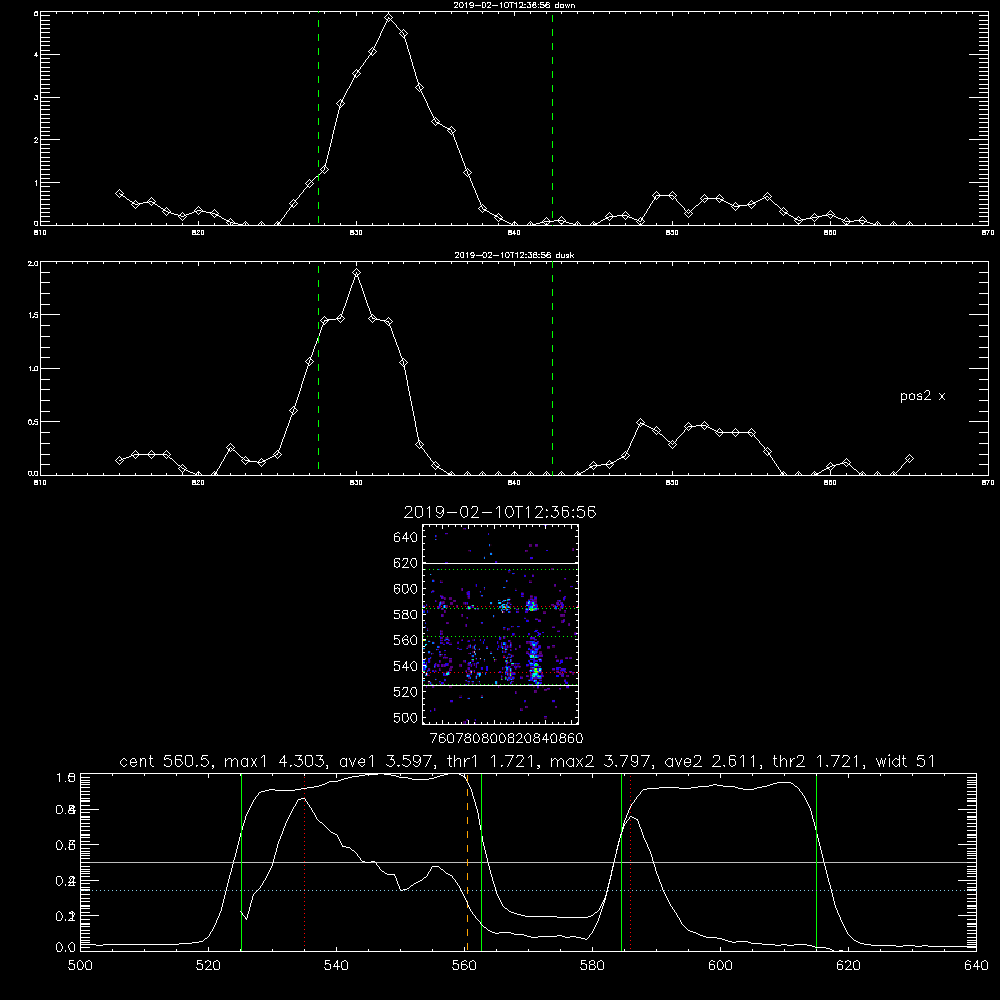Image resolution: width=1000 pixels, height=1000 pixels.
Task: Select right green dashed line in dawn plot
Action: (x=552, y=118)
